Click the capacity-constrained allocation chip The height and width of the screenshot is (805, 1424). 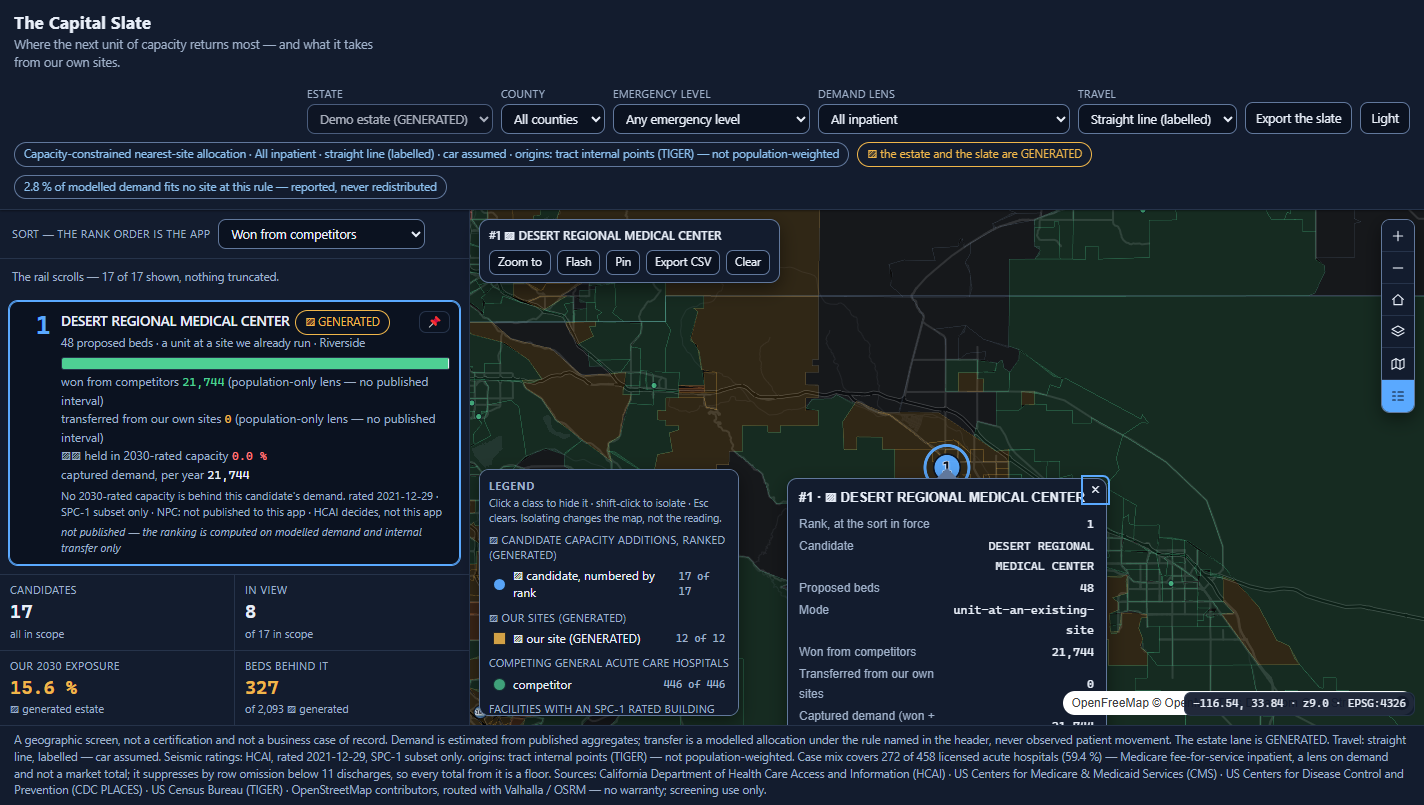pos(432,154)
